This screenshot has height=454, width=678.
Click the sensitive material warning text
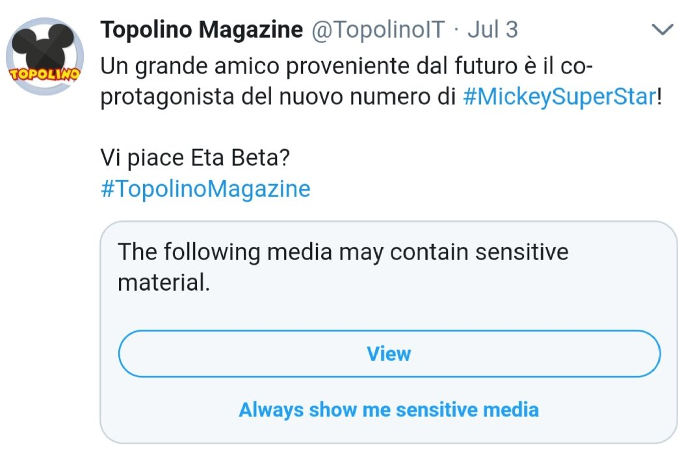pyautogui.click(x=343, y=267)
